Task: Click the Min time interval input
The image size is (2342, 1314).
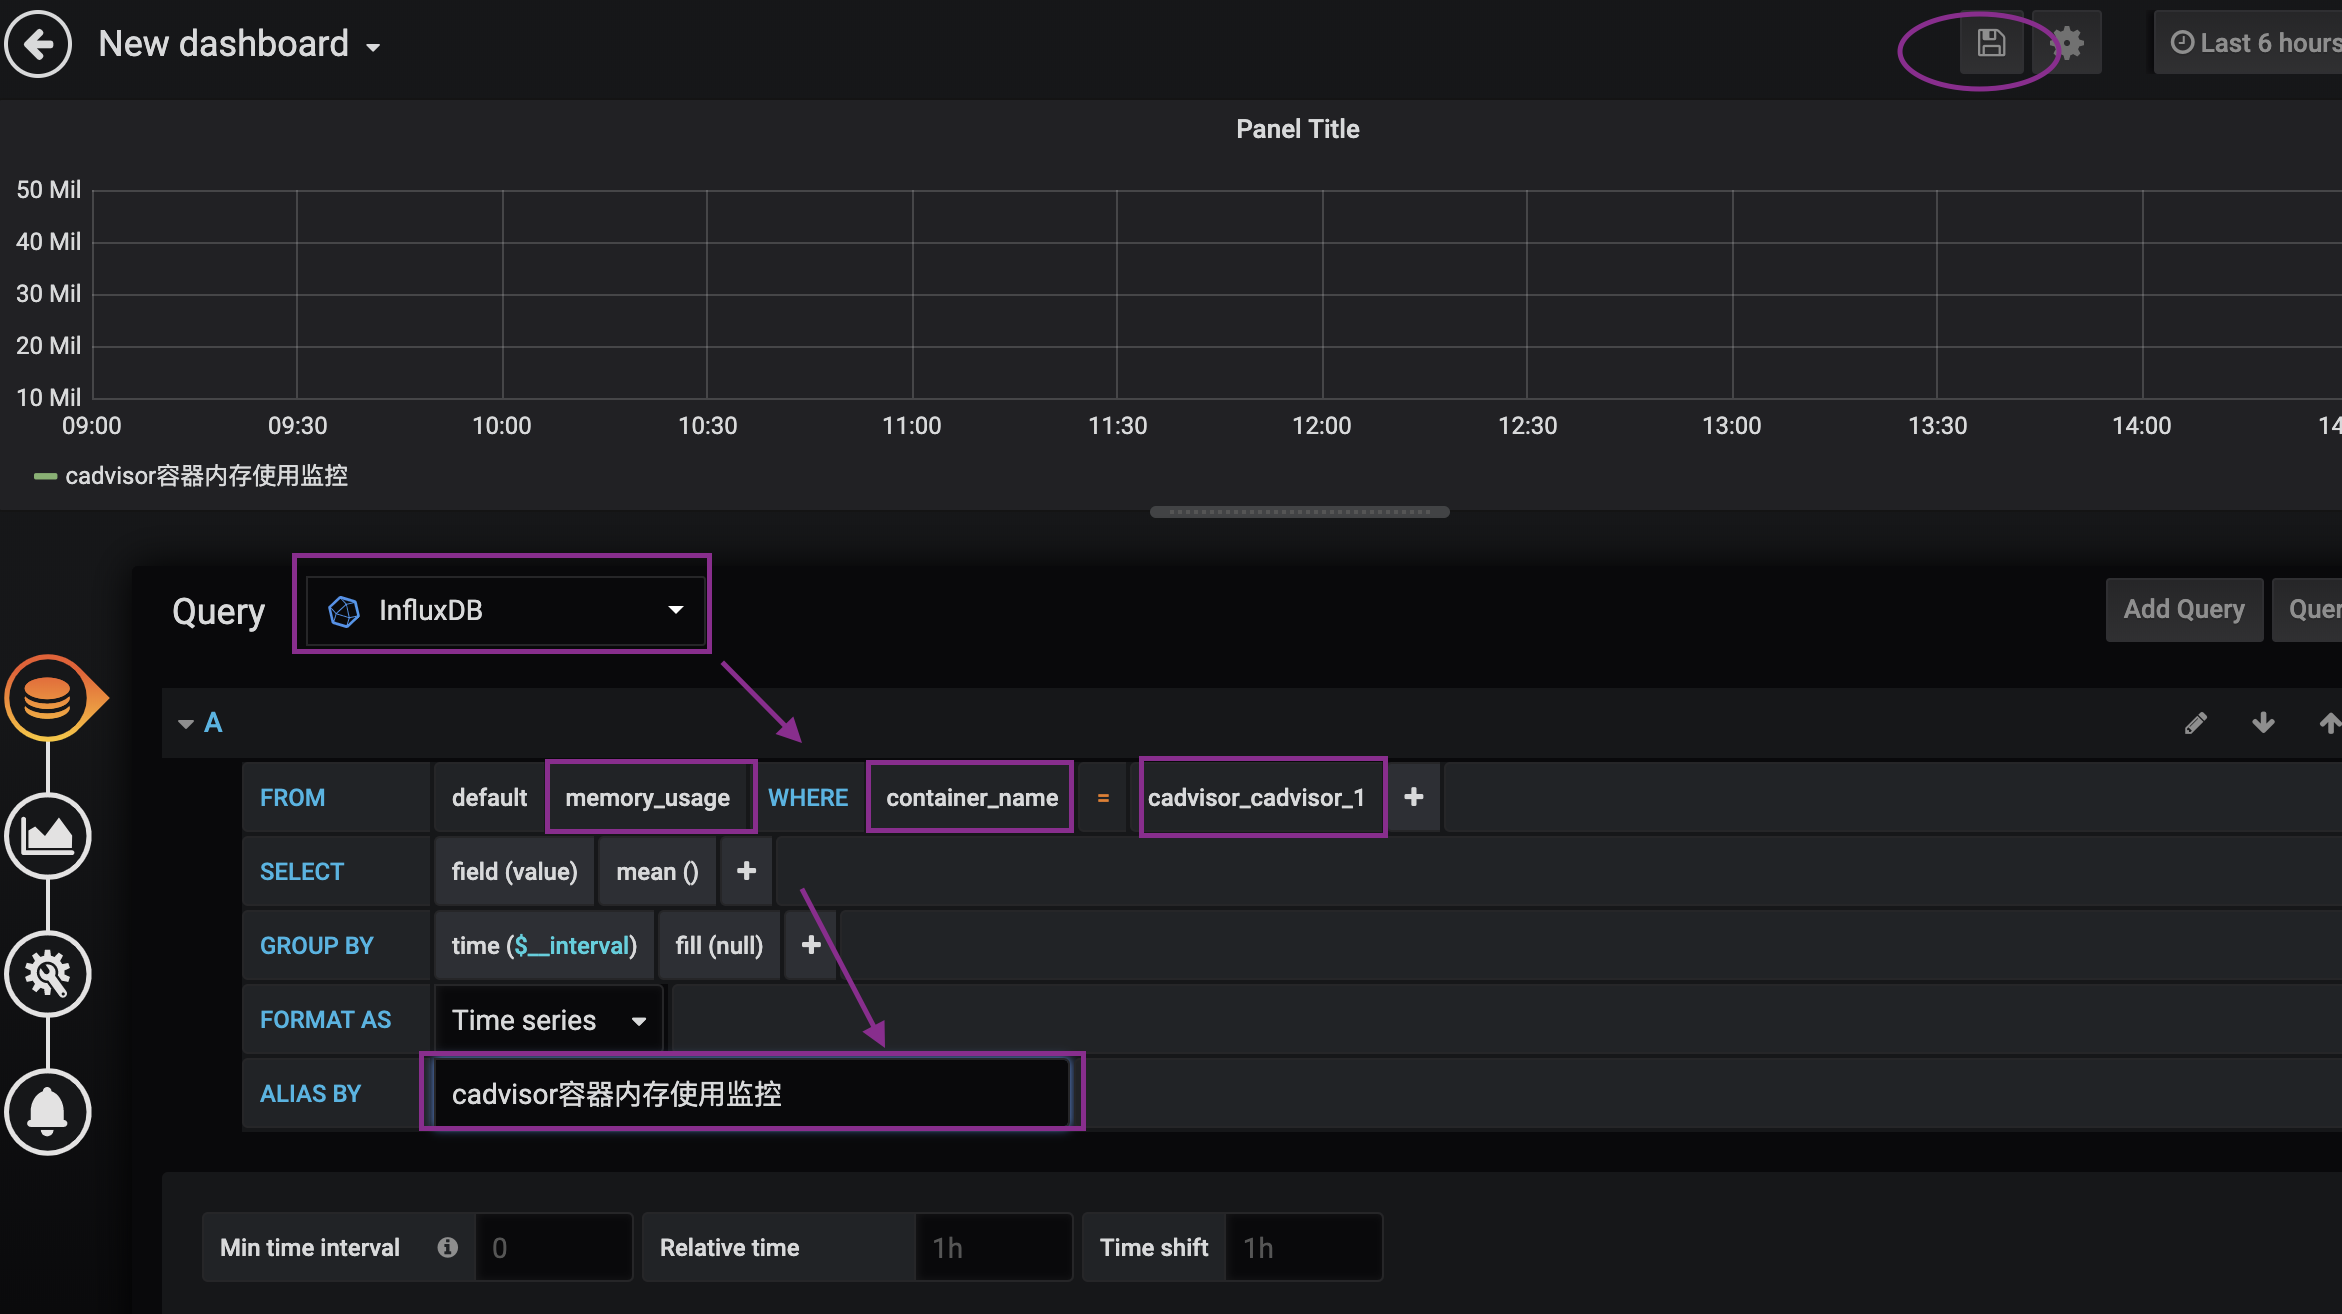Action: tap(554, 1247)
